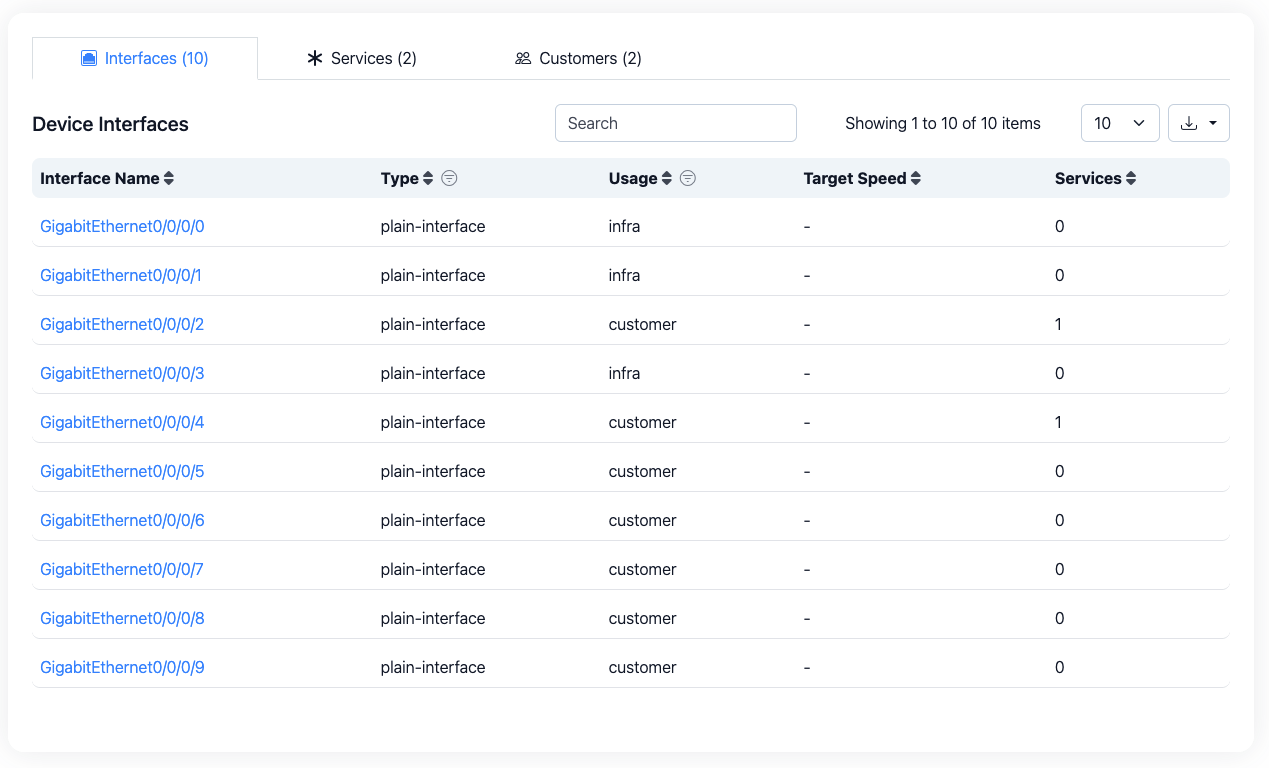
Task: Click the Search input field
Action: 675,123
